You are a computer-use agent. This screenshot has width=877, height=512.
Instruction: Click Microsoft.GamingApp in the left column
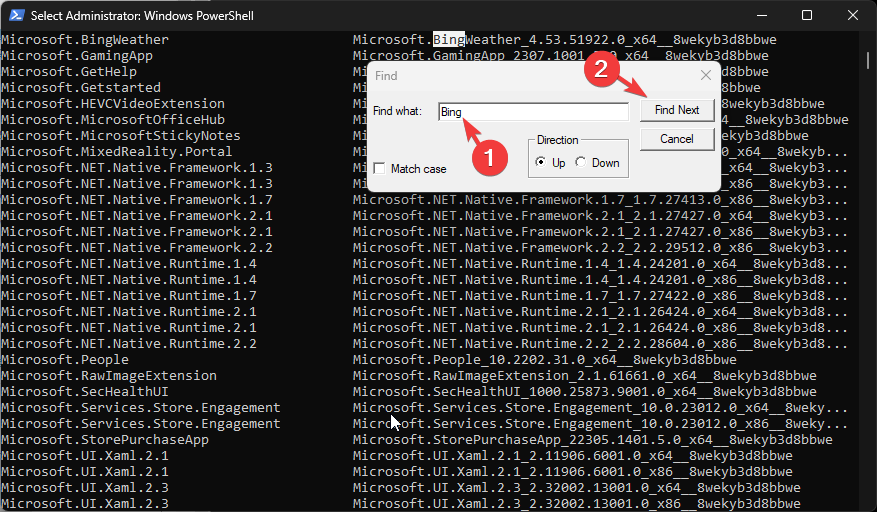[77, 55]
